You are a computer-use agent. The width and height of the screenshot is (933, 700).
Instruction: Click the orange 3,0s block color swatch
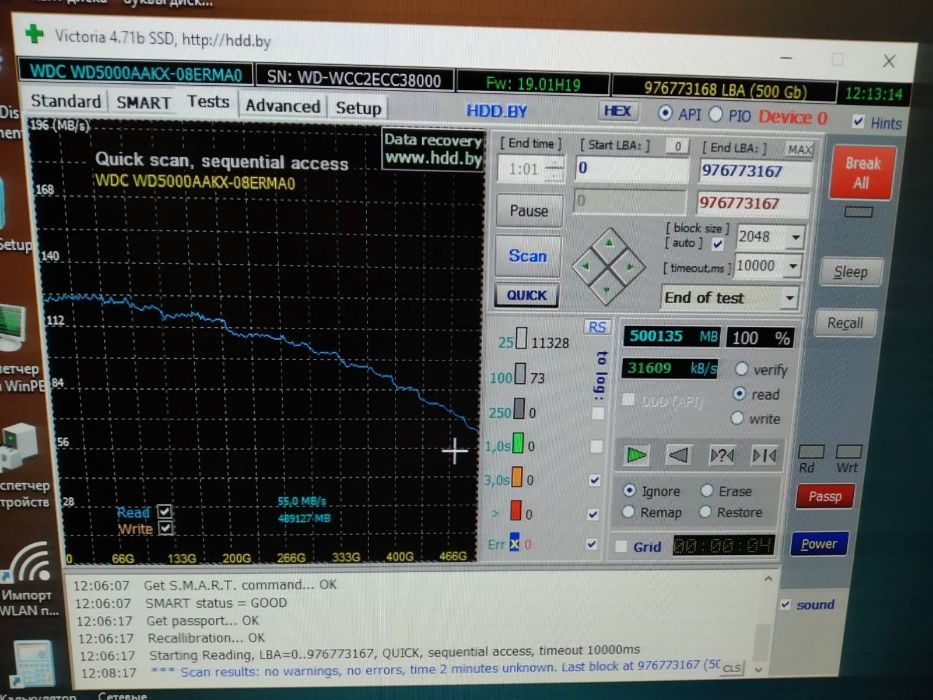click(516, 477)
